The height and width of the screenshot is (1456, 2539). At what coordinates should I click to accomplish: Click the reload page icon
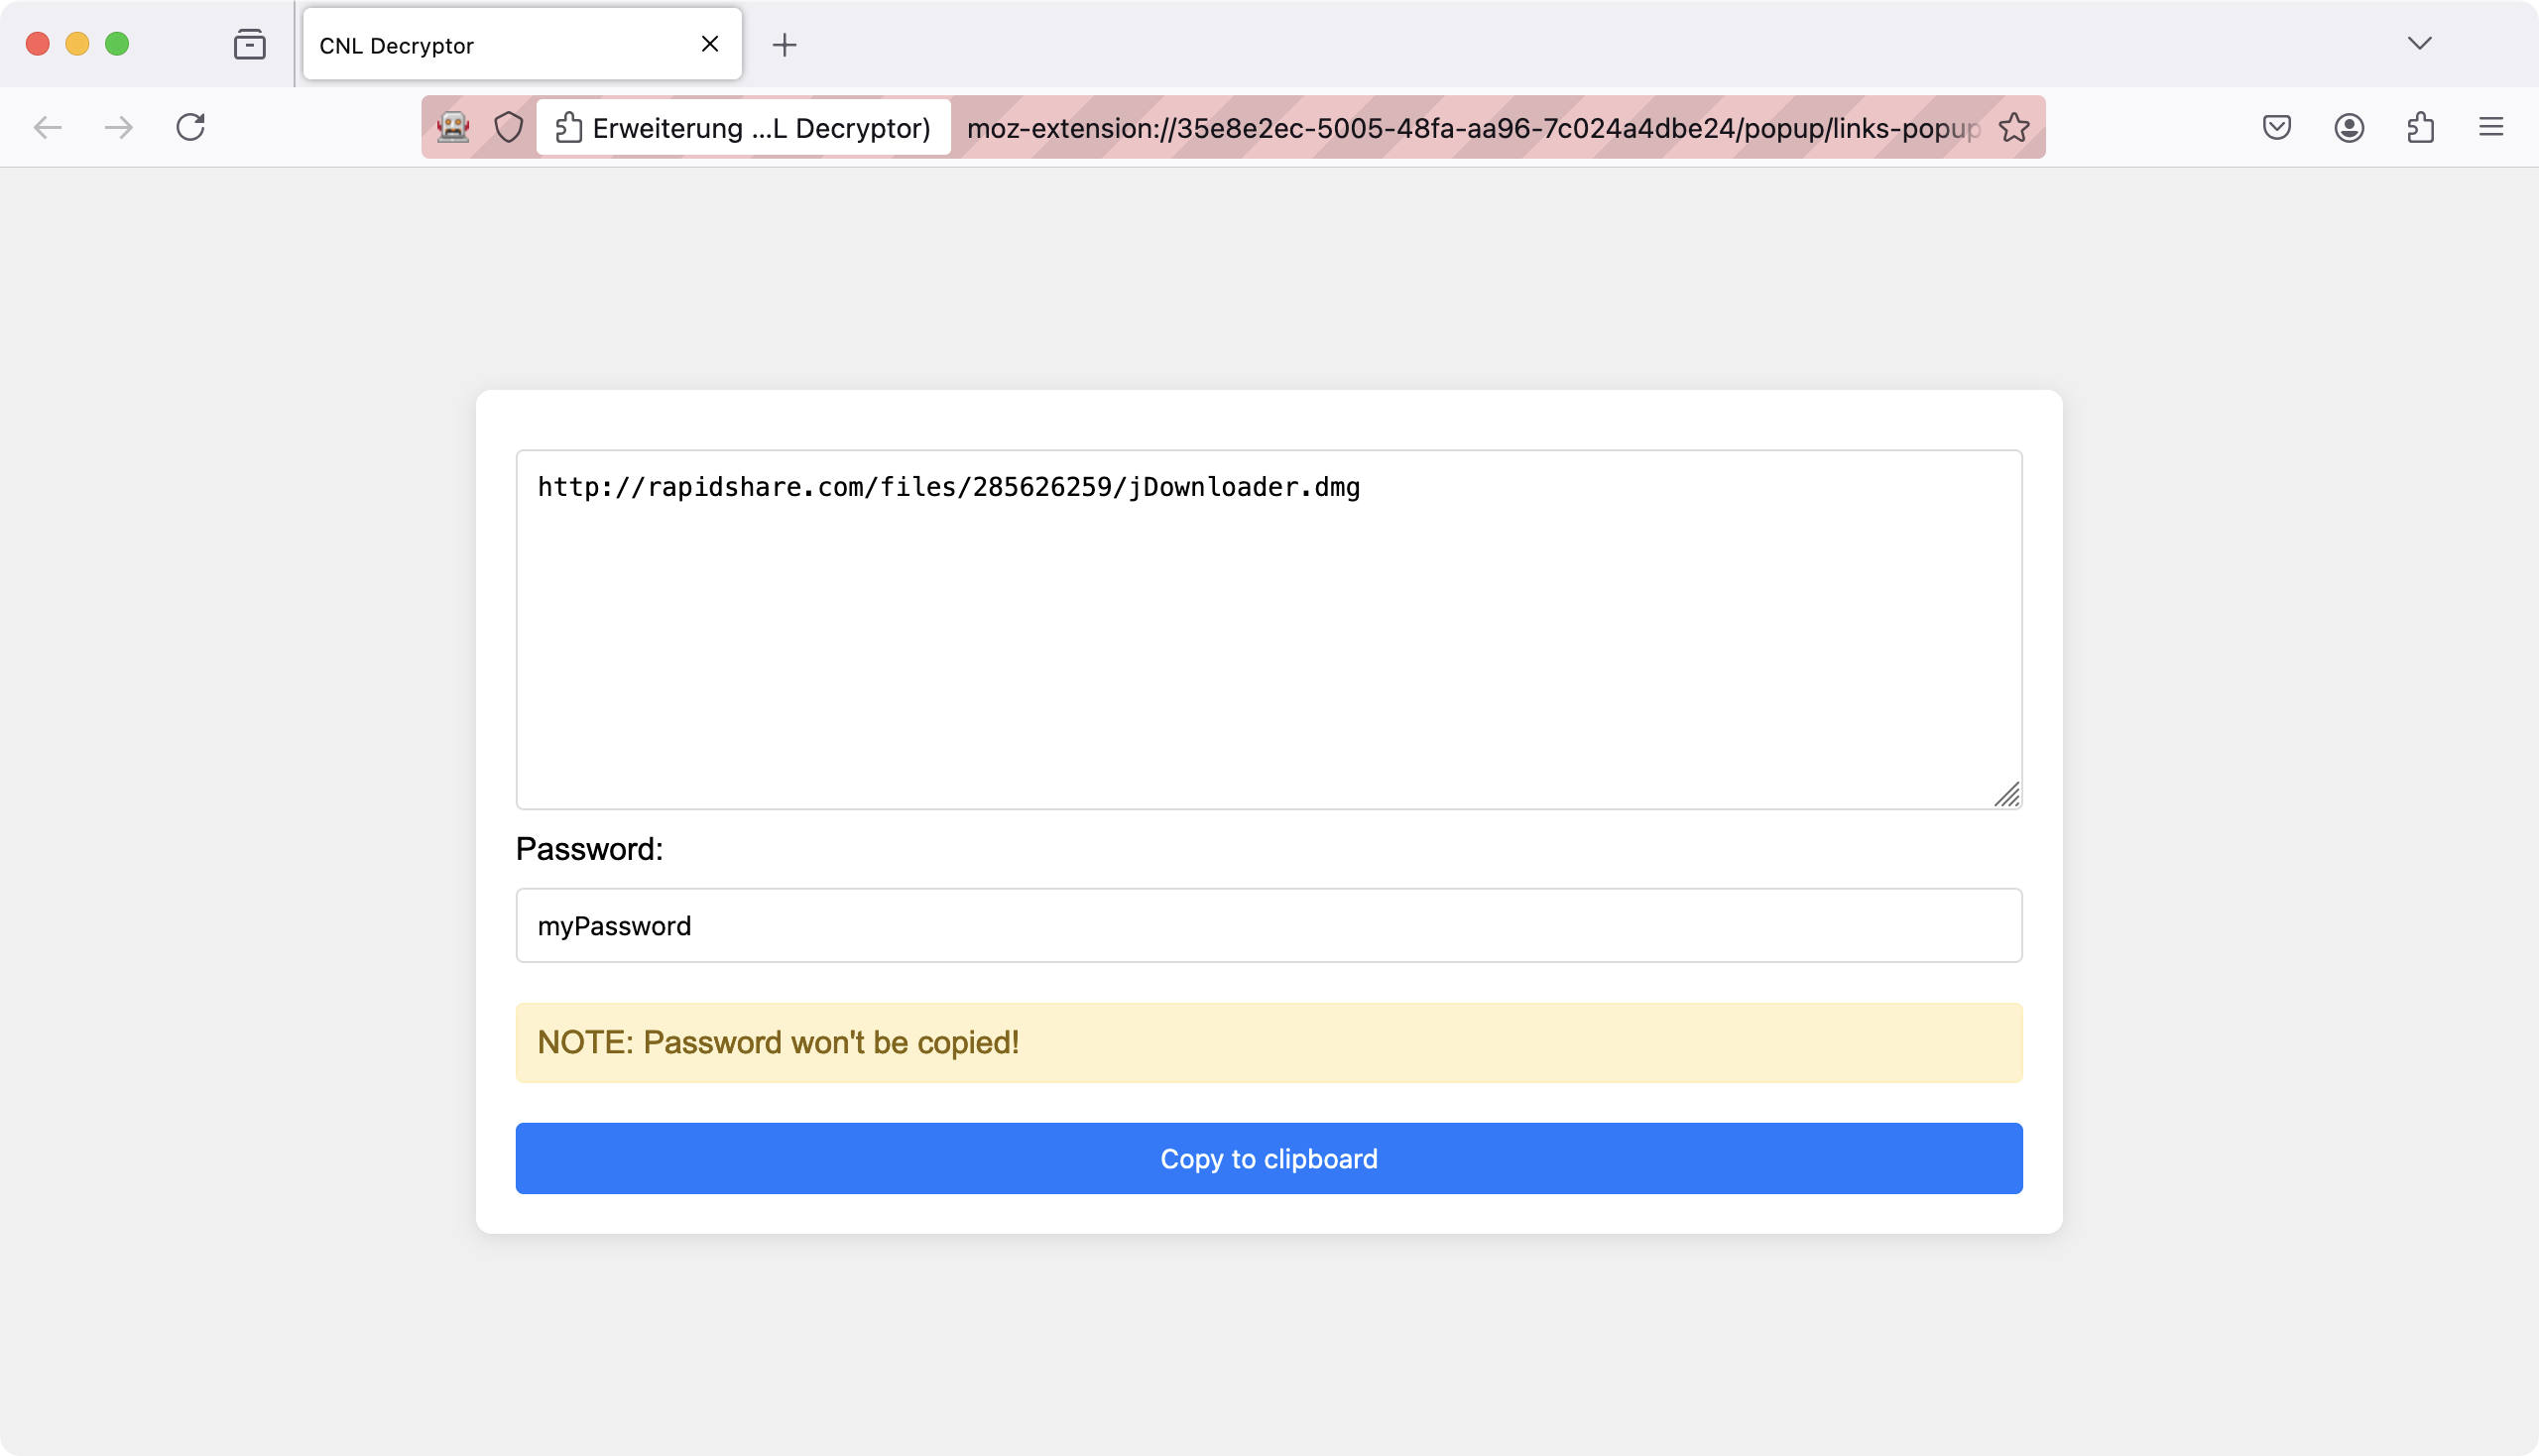pos(190,127)
